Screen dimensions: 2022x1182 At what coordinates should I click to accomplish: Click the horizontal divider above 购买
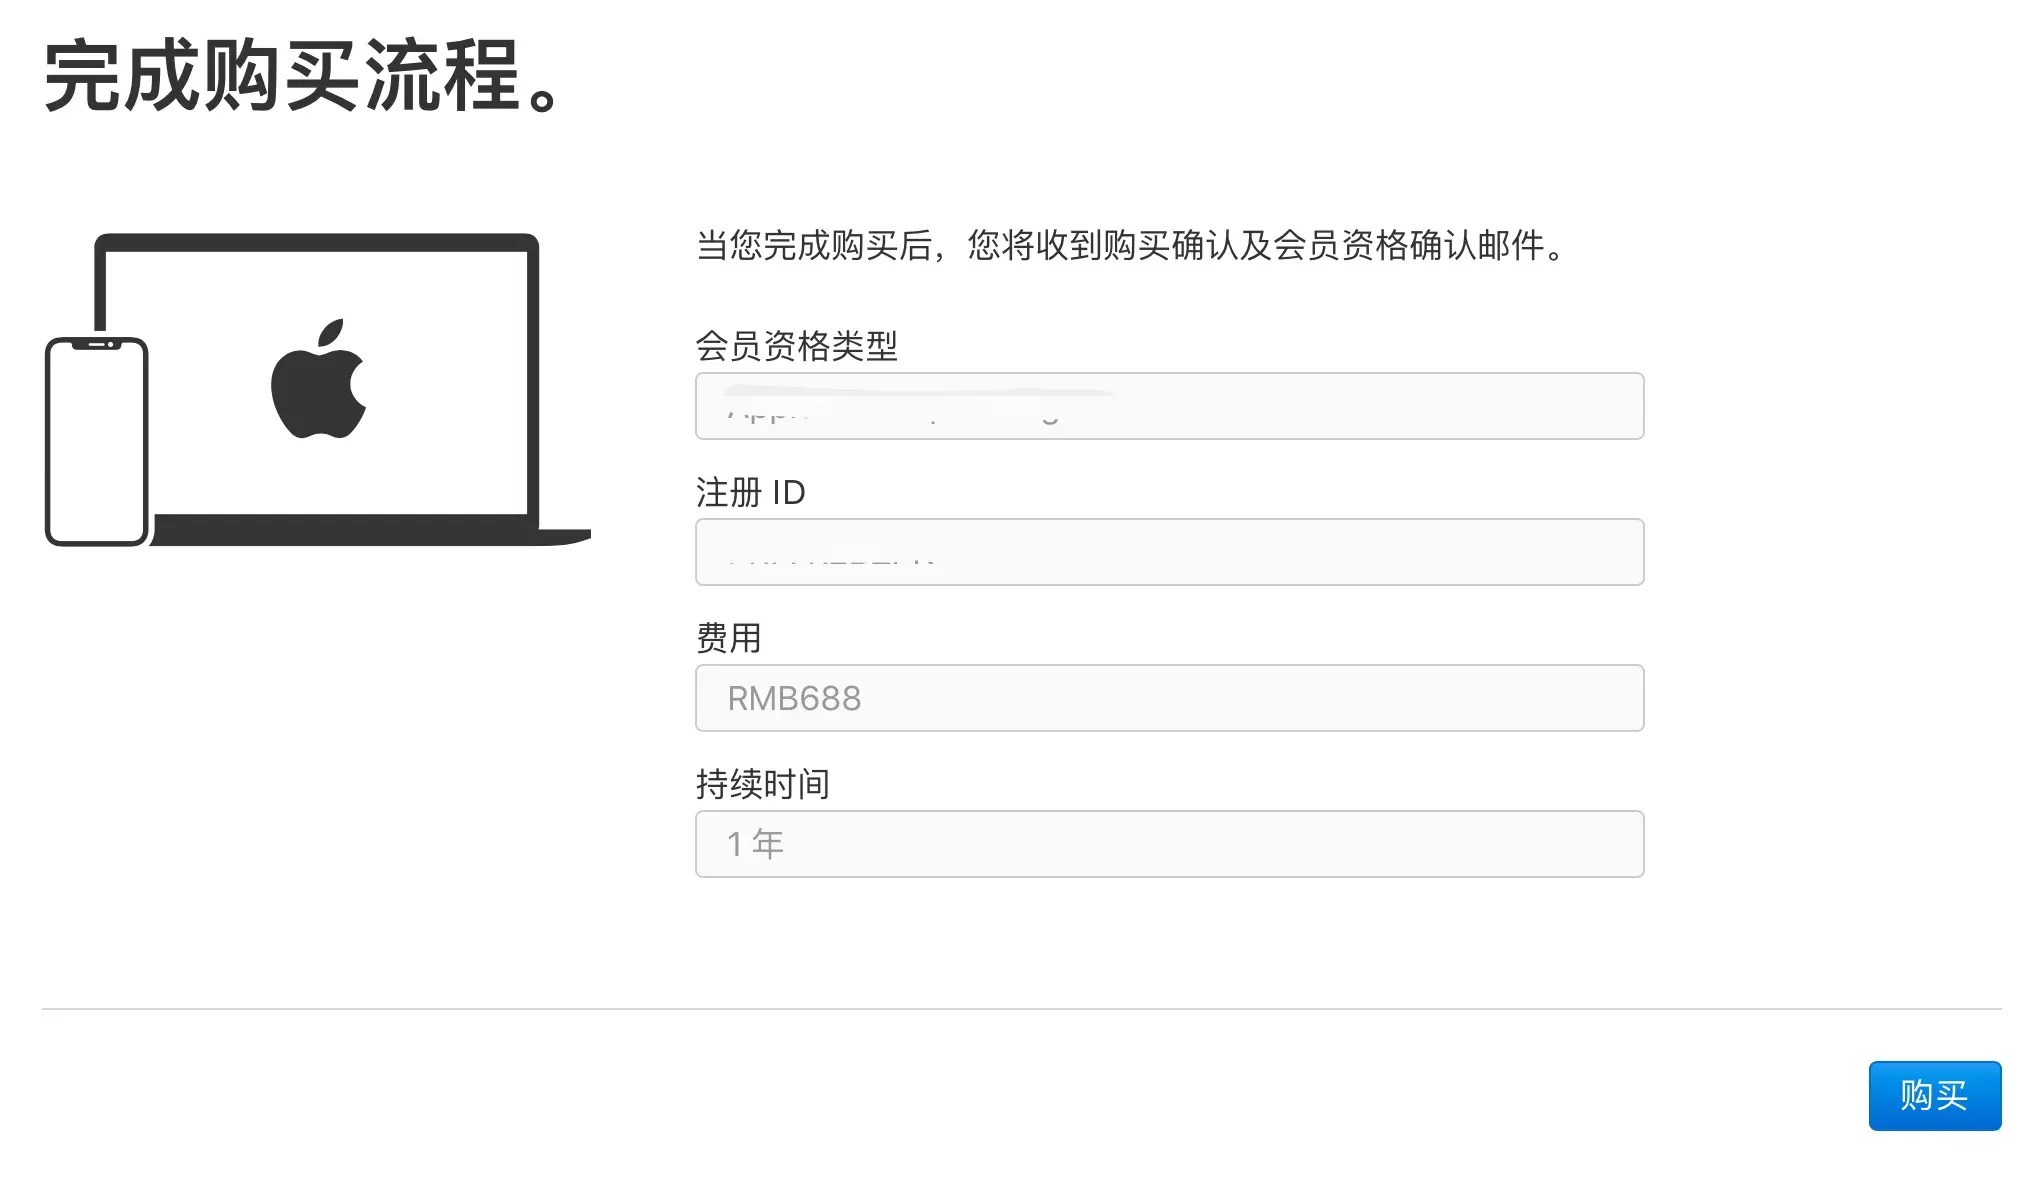(x=1020, y=1009)
